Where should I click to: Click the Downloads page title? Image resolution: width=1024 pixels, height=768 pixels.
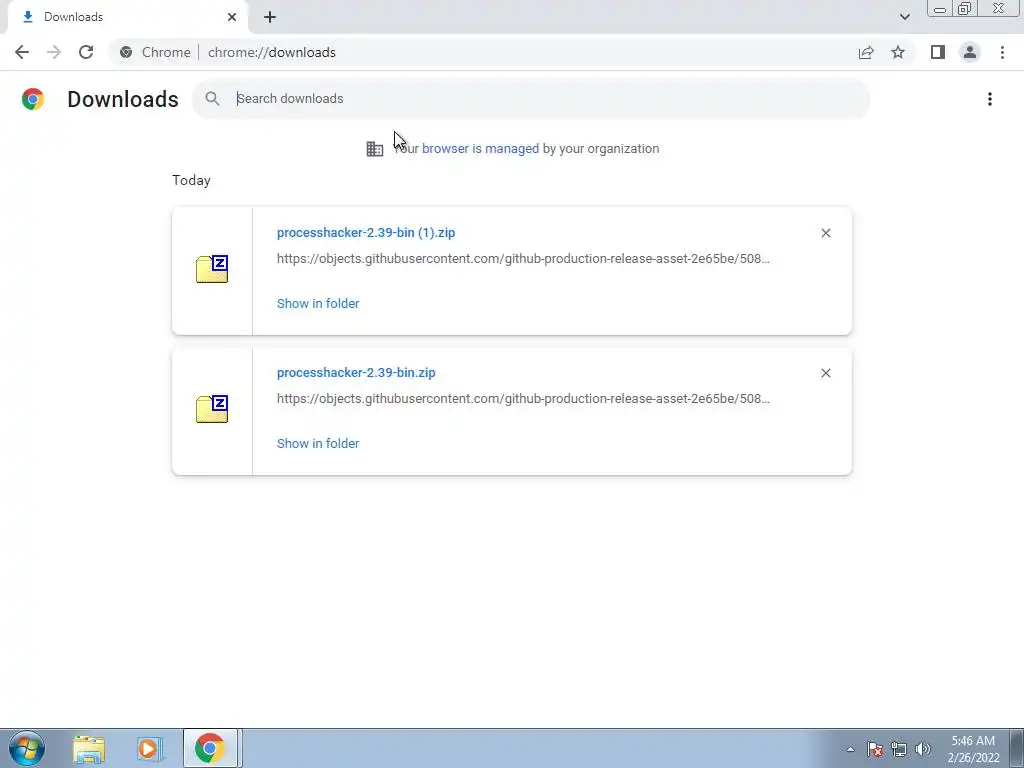click(x=123, y=99)
